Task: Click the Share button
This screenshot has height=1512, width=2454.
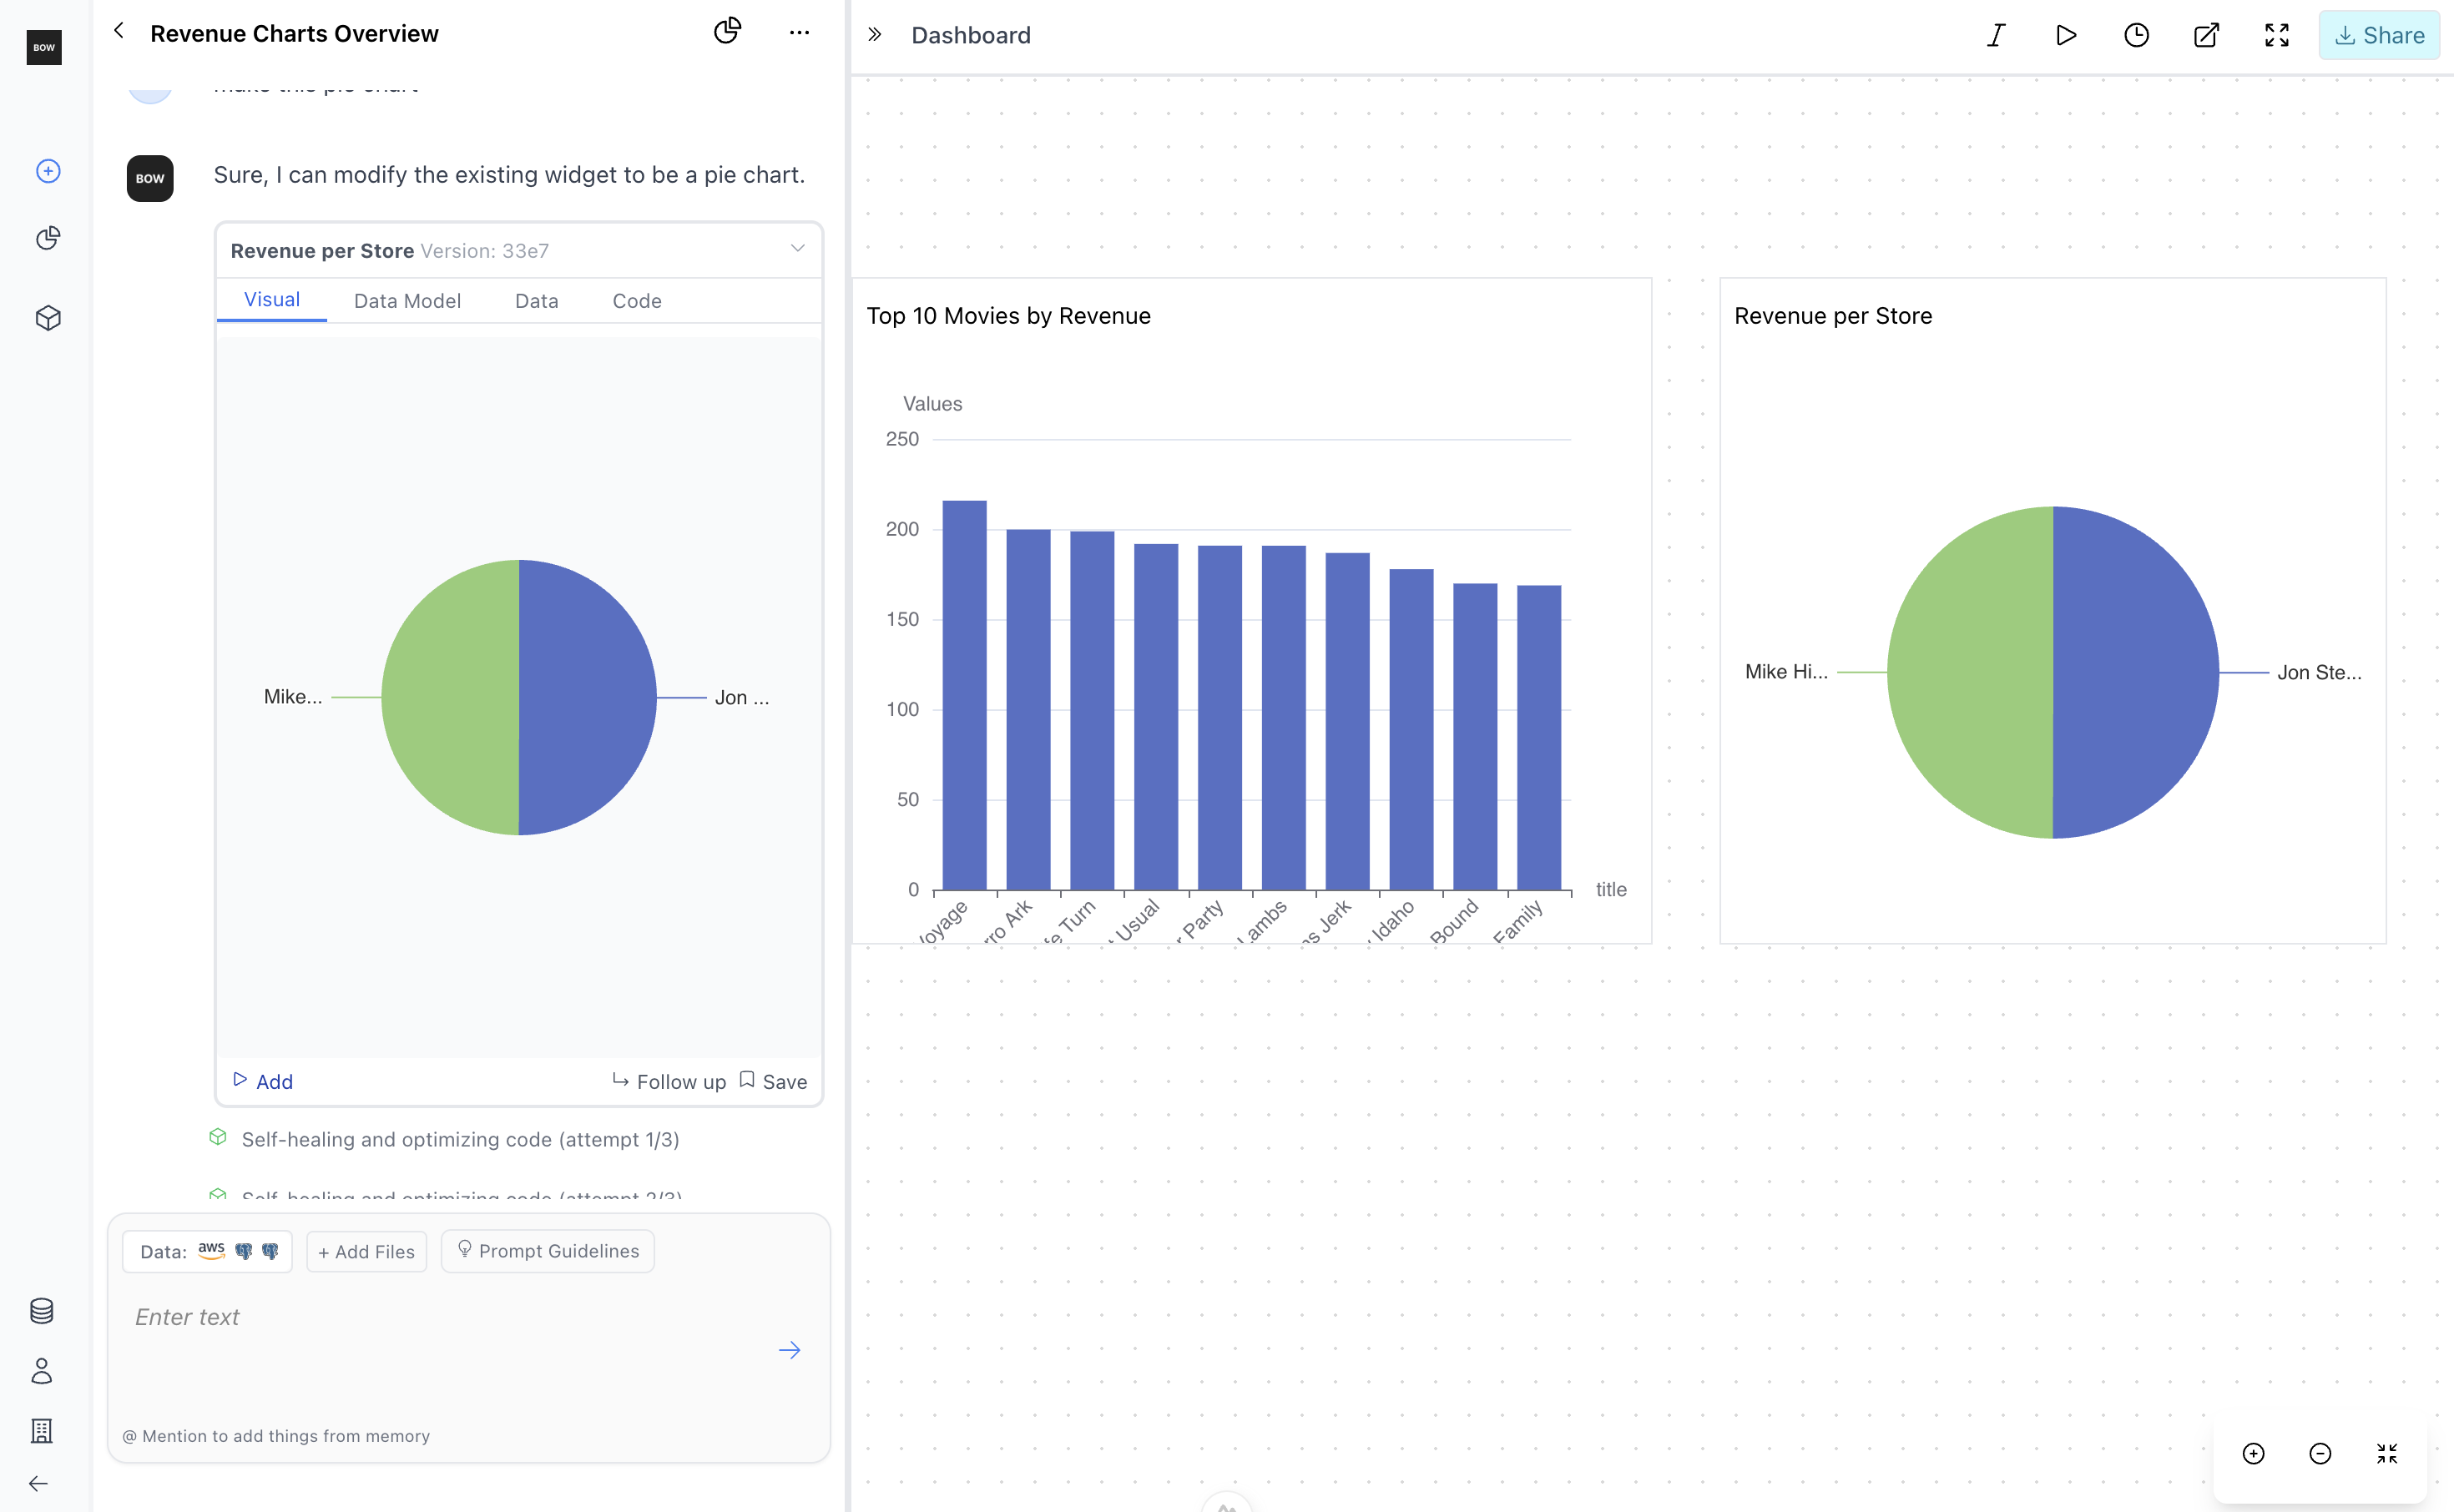Action: pyautogui.click(x=2379, y=35)
